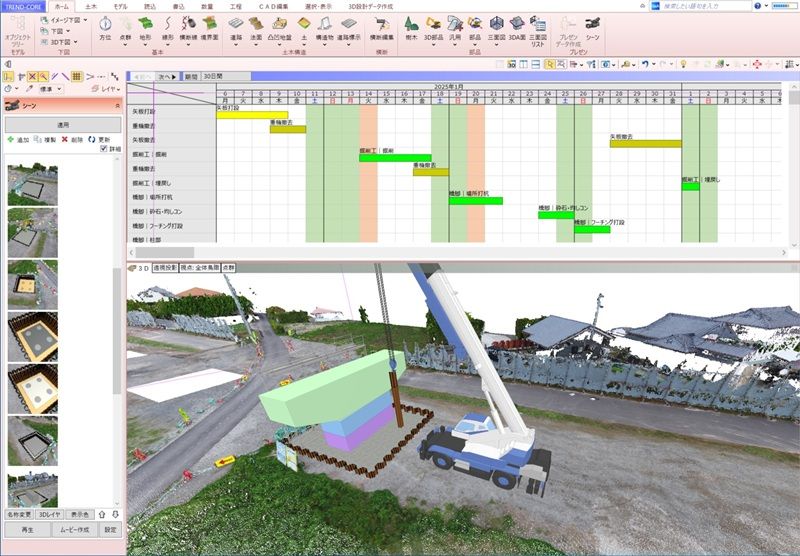This screenshot has width=800, height=556.
Task: Toggle the 詳細 checkbox
Action: (x=104, y=149)
